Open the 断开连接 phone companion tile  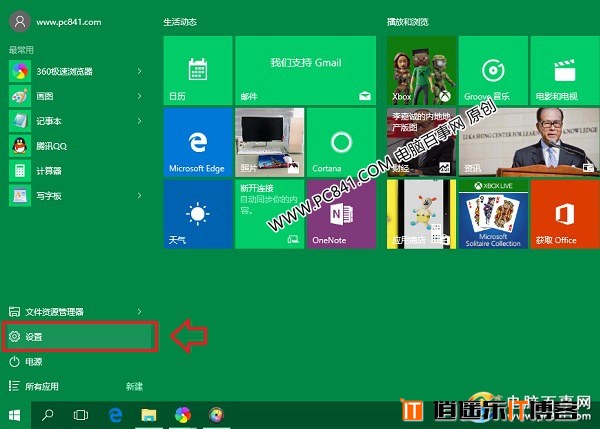269,214
